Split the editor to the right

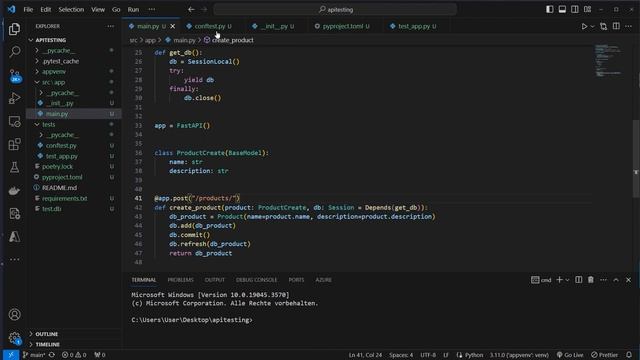616,26
